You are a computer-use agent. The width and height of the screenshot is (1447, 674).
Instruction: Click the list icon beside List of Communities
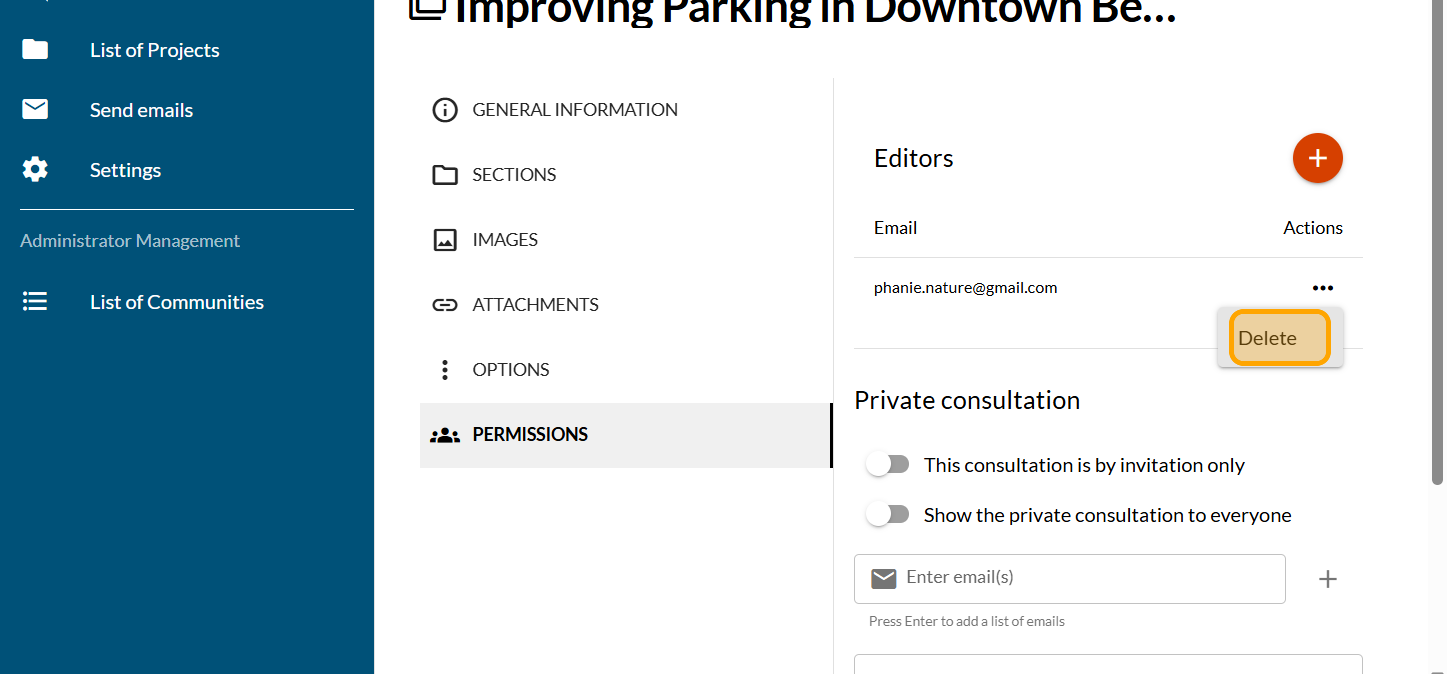tap(35, 302)
